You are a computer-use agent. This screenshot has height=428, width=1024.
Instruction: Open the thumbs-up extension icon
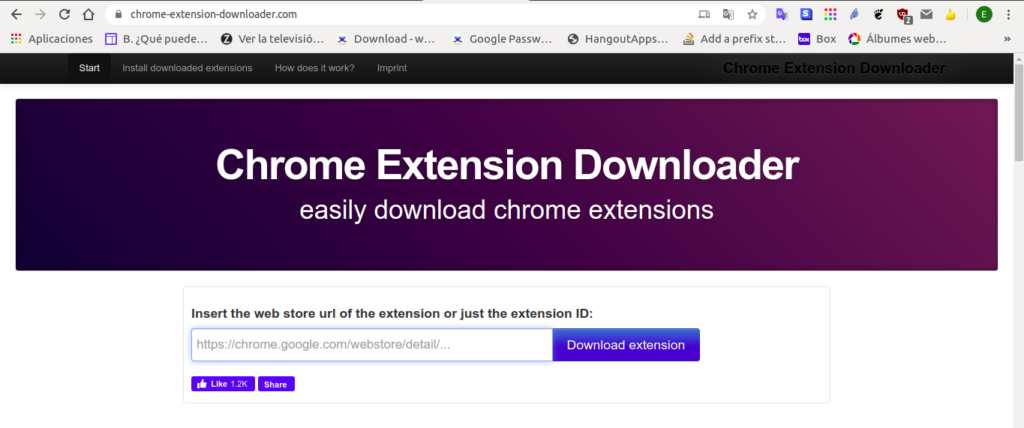point(951,14)
